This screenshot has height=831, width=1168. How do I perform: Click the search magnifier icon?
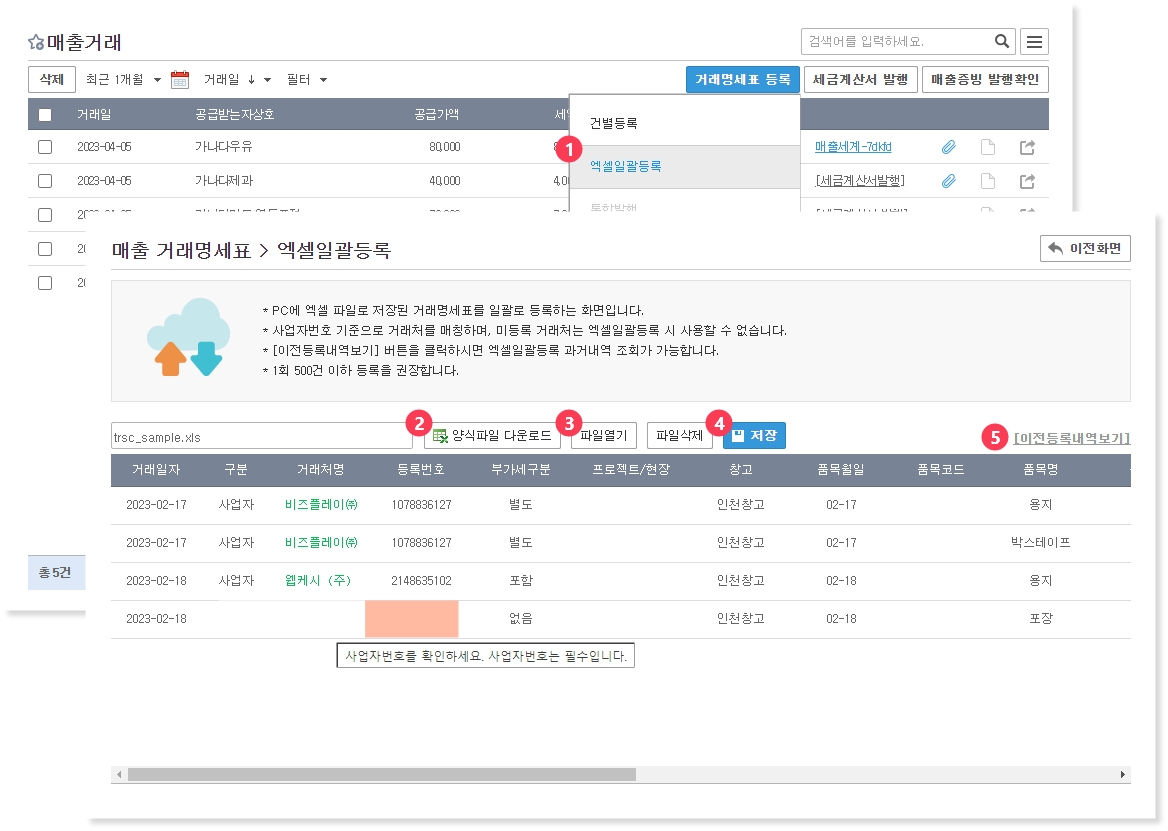1001,42
